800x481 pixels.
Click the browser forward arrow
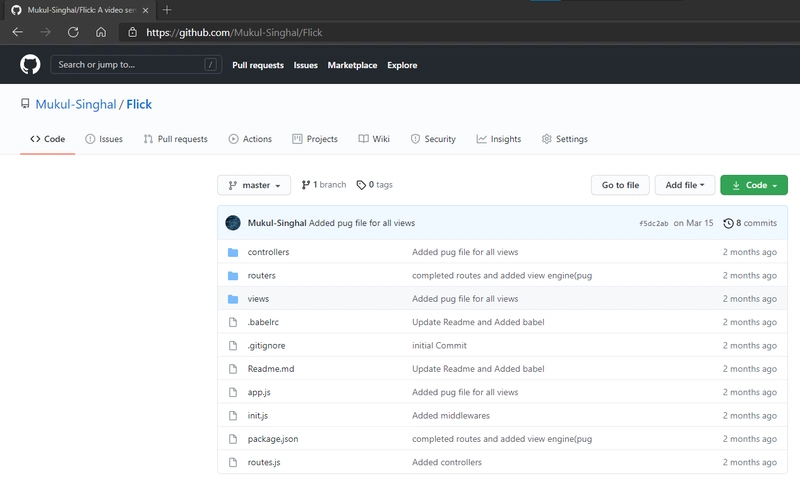pos(45,32)
